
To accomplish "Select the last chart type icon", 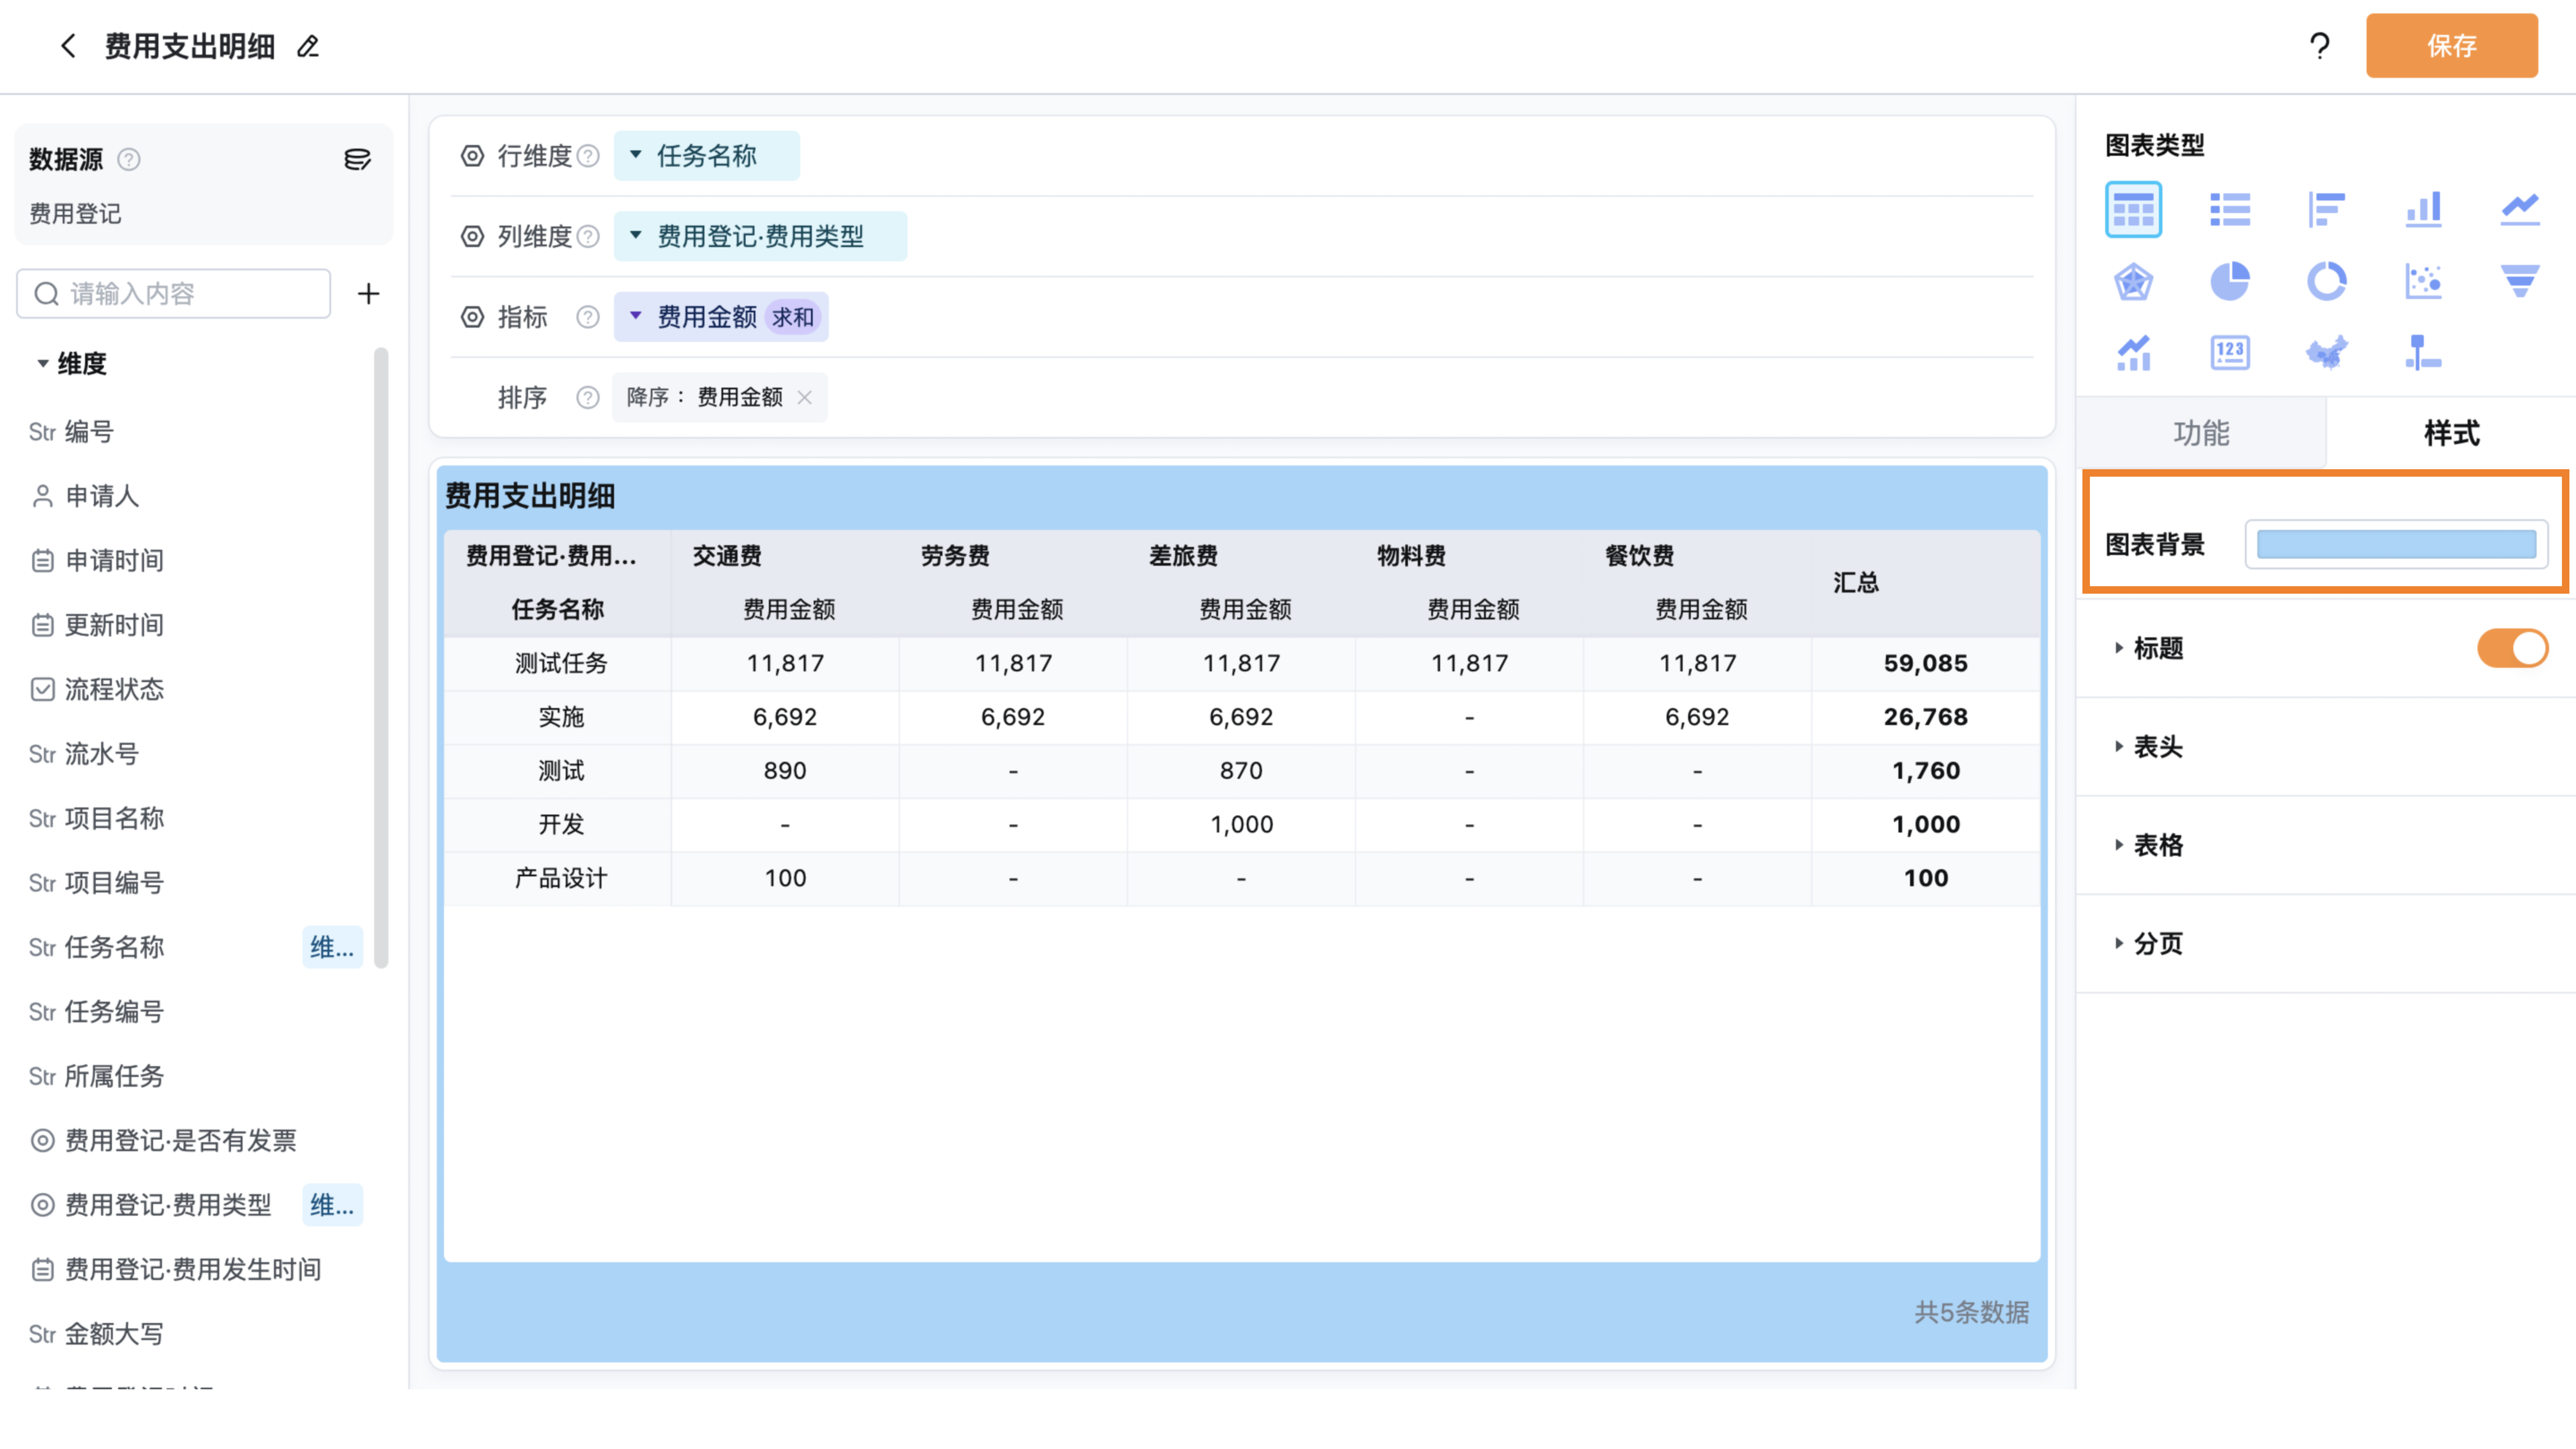I will click(2423, 353).
